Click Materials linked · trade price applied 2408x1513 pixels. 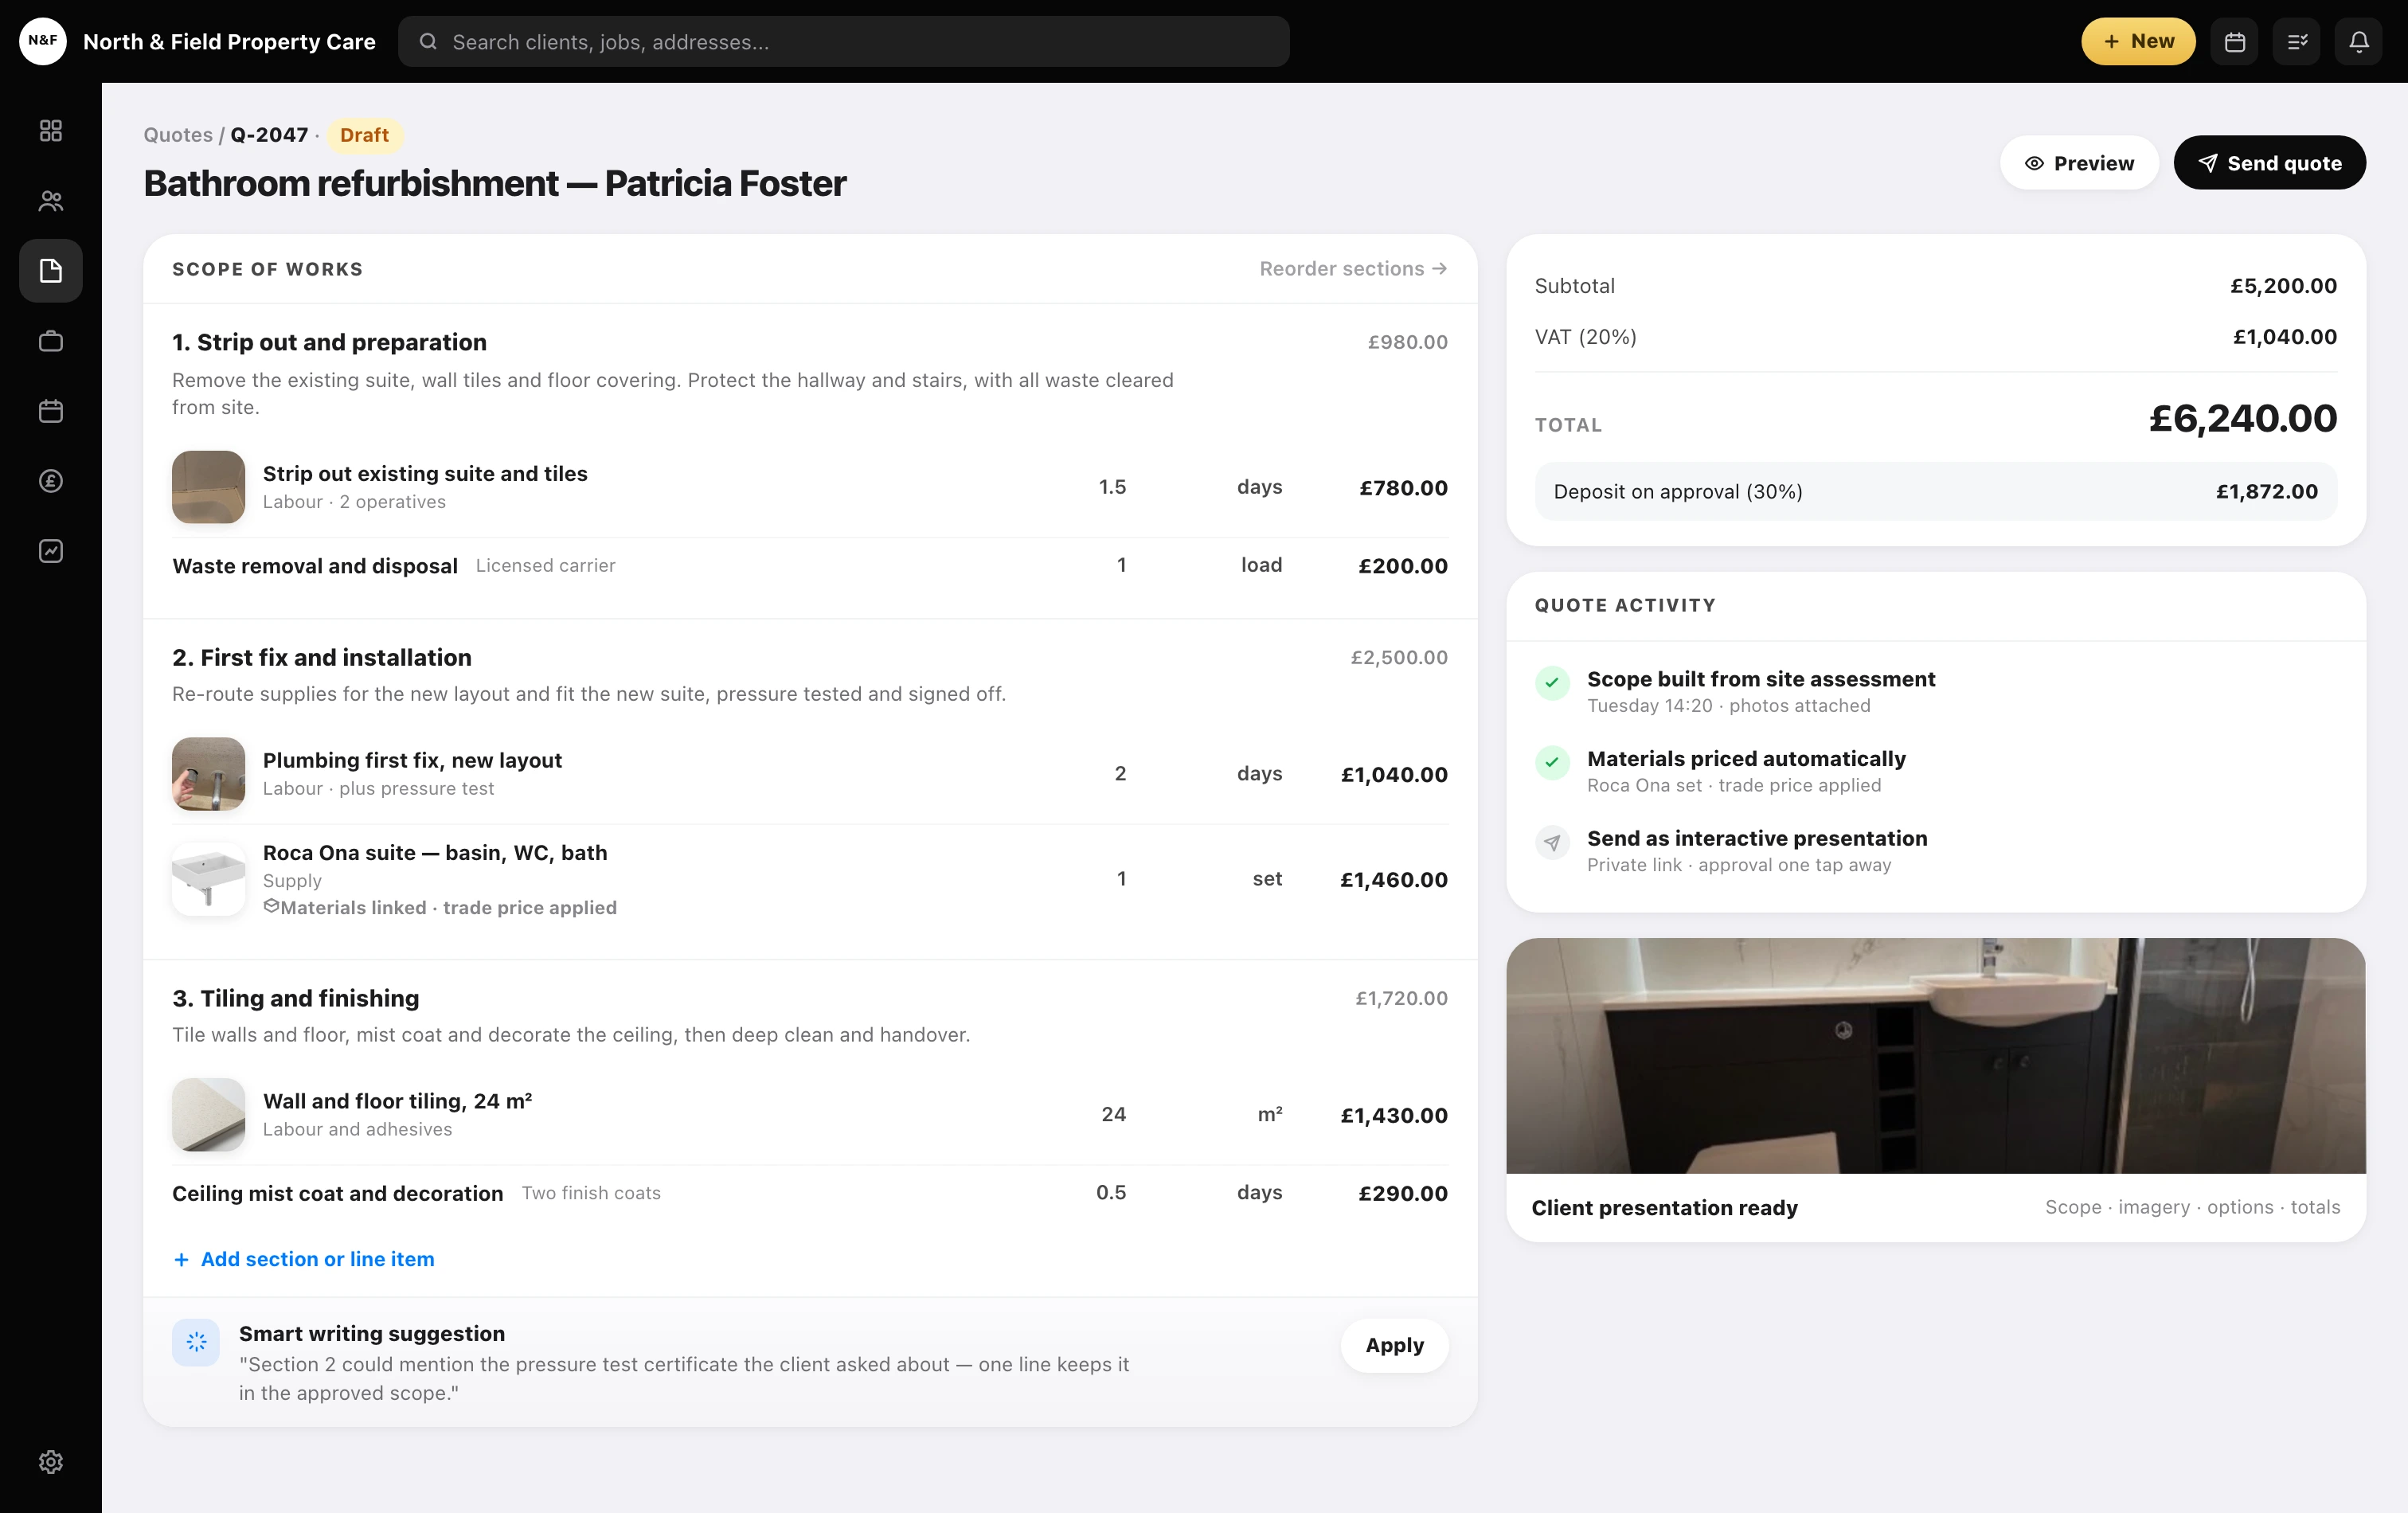click(448, 907)
